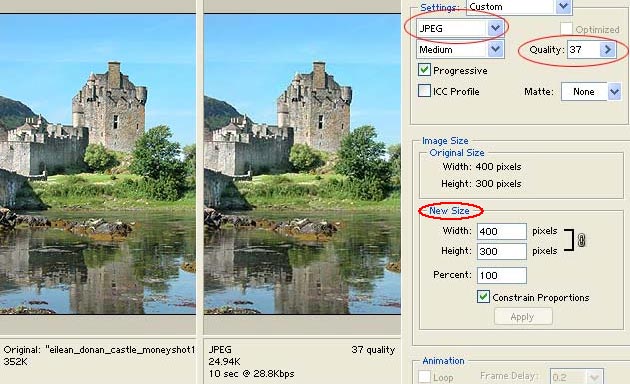Open the Matte color dropdown showing None
630x384 pixels.
[x=591, y=92]
